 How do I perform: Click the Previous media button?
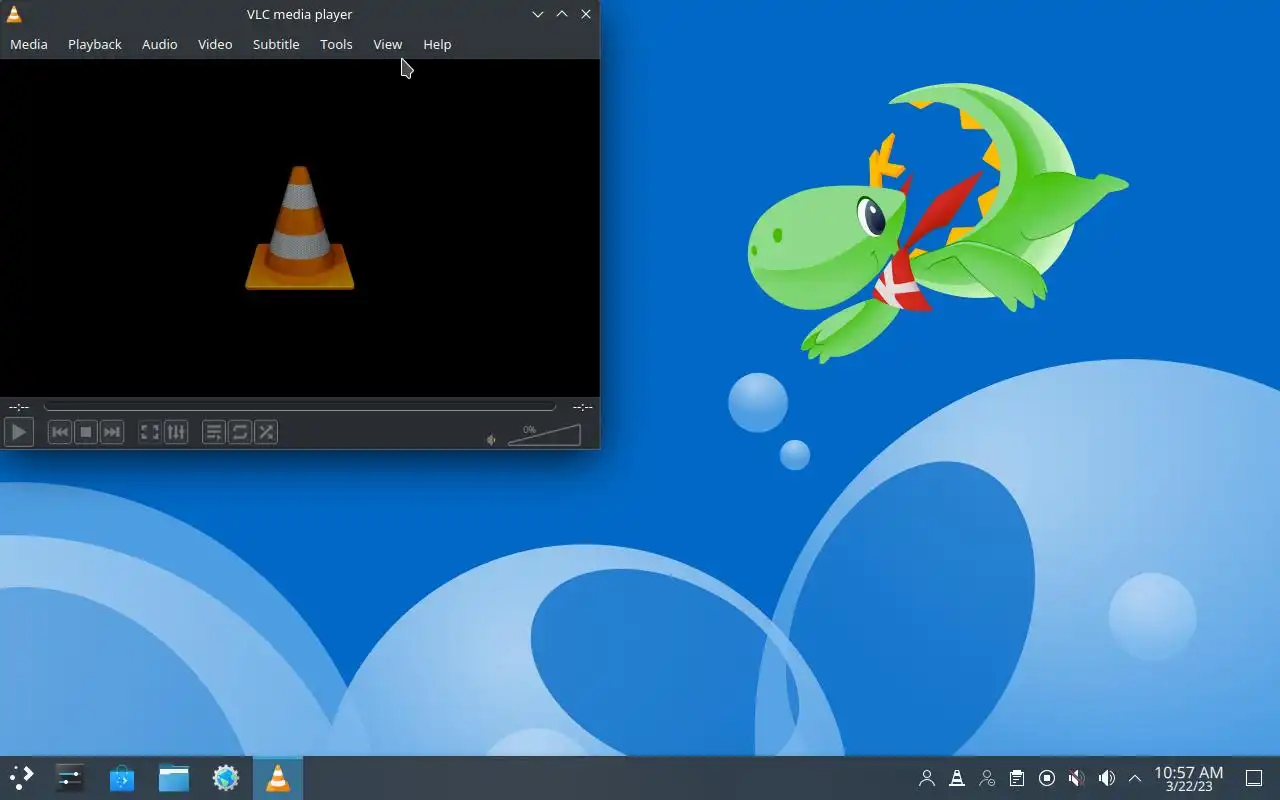(x=60, y=432)
